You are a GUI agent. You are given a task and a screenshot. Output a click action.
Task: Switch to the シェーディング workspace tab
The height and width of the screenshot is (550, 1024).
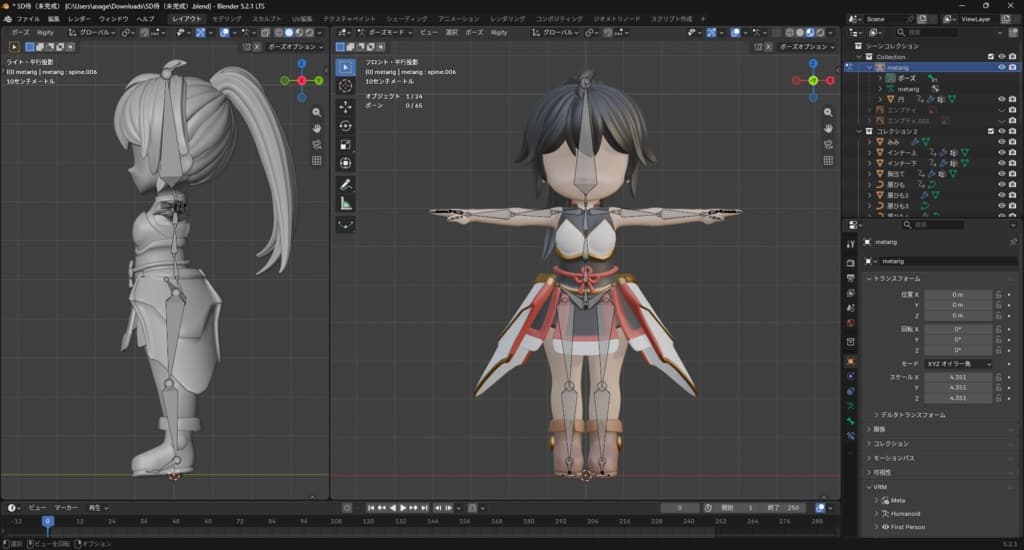pyautogui.click(x=406, y=19)
